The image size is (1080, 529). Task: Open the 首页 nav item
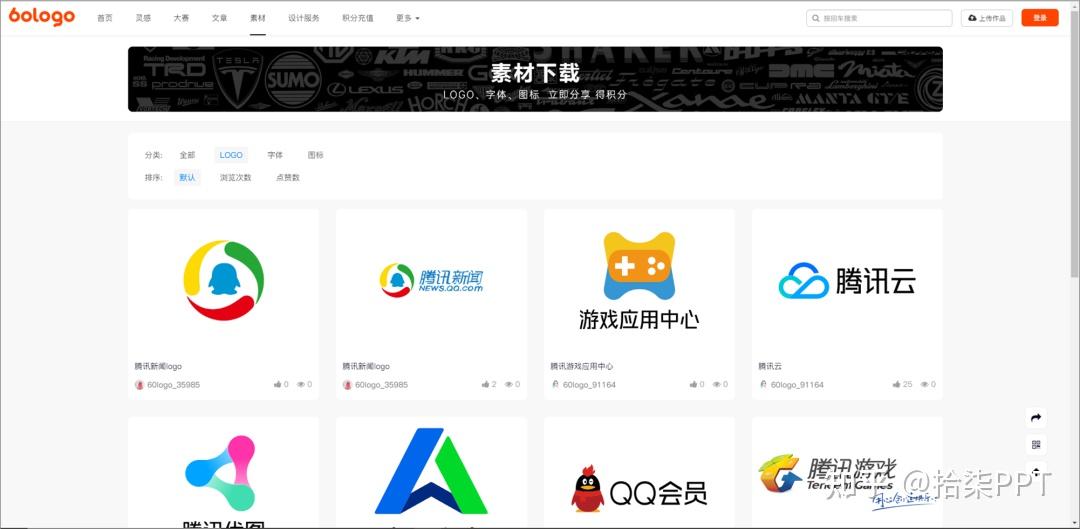click(x=105, y=18)
